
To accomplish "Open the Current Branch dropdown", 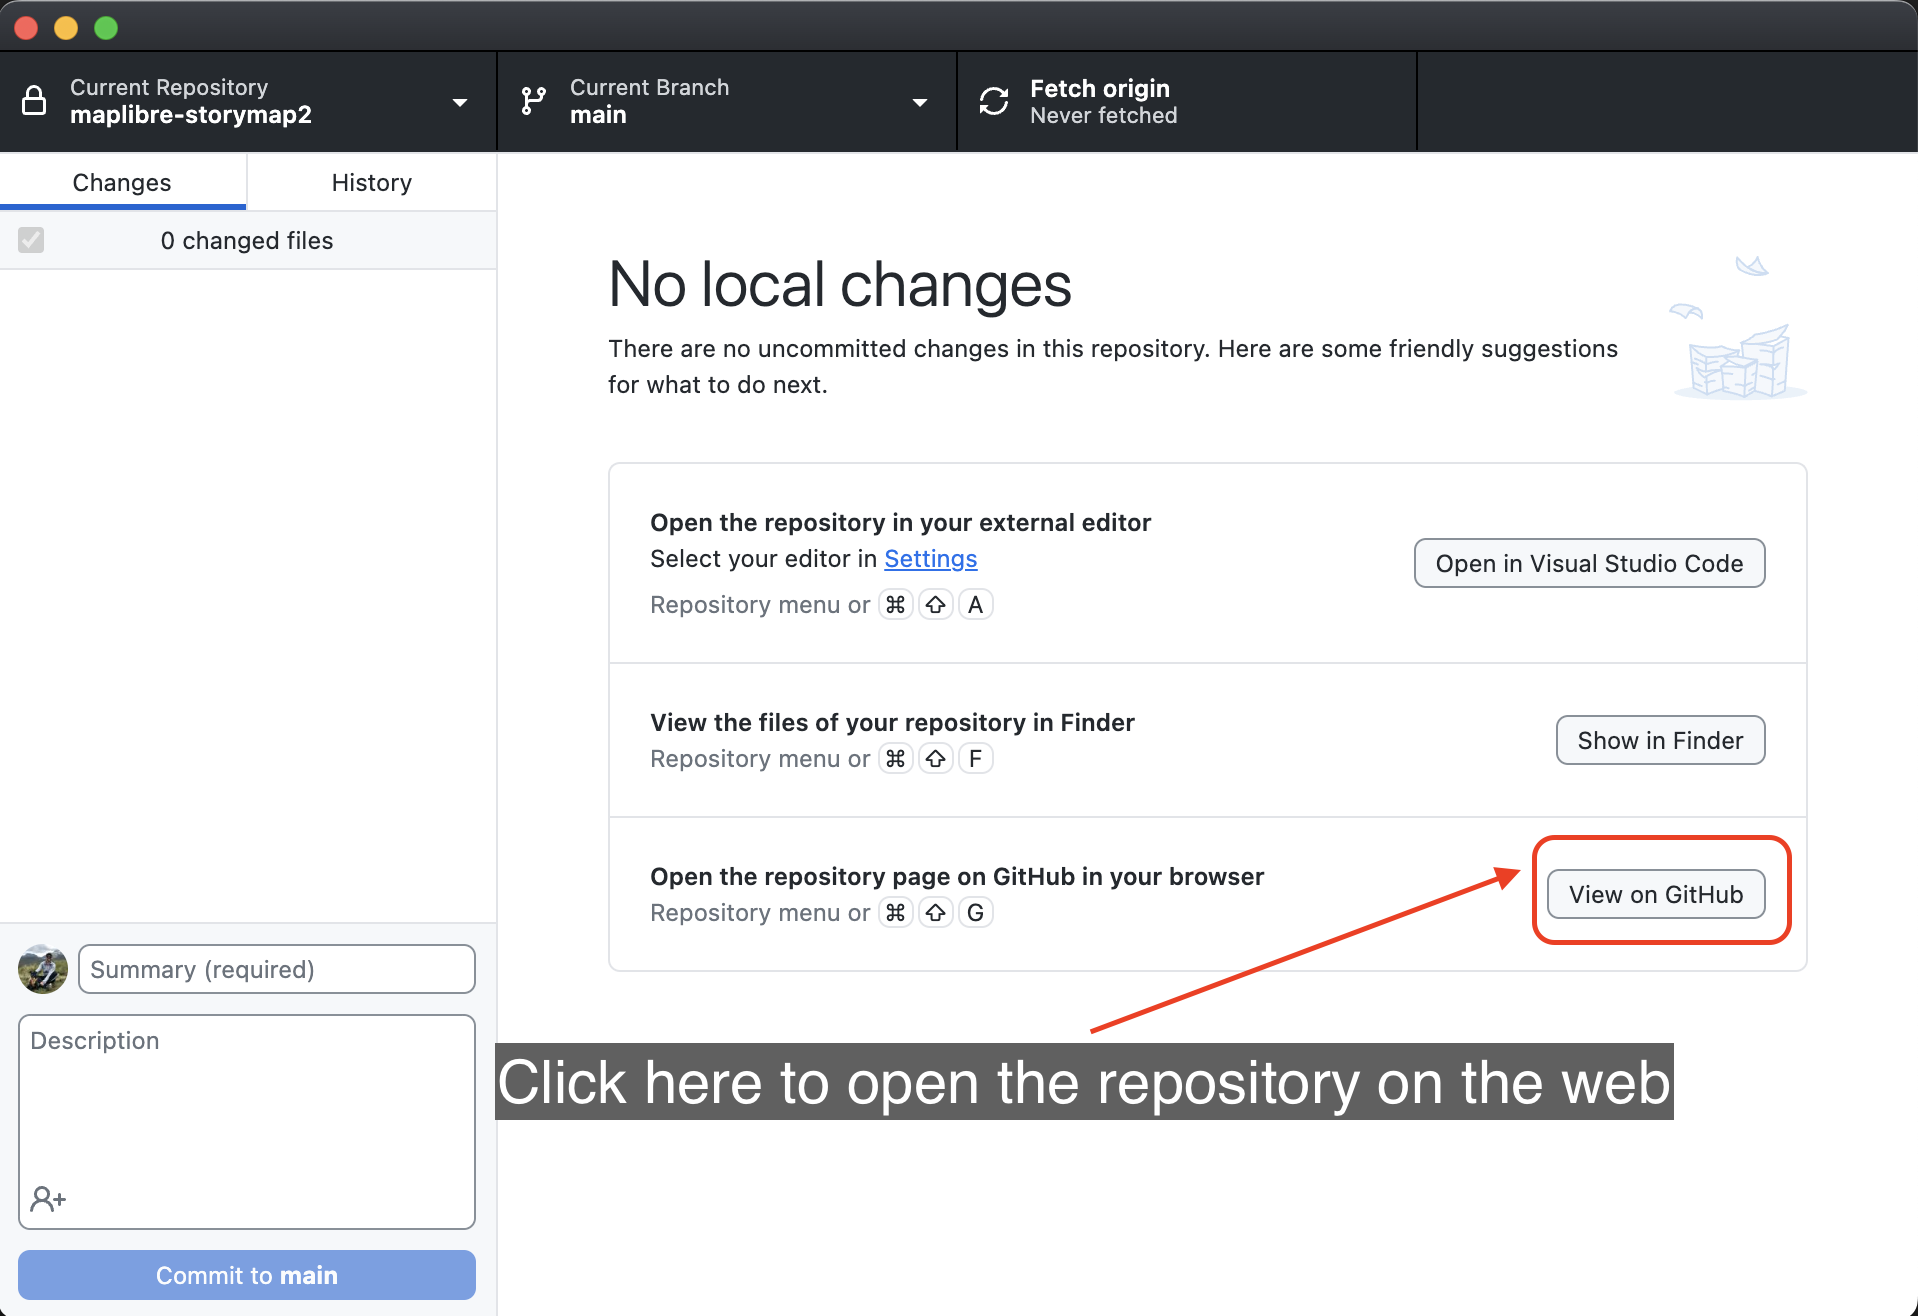I will click(919, 101).
